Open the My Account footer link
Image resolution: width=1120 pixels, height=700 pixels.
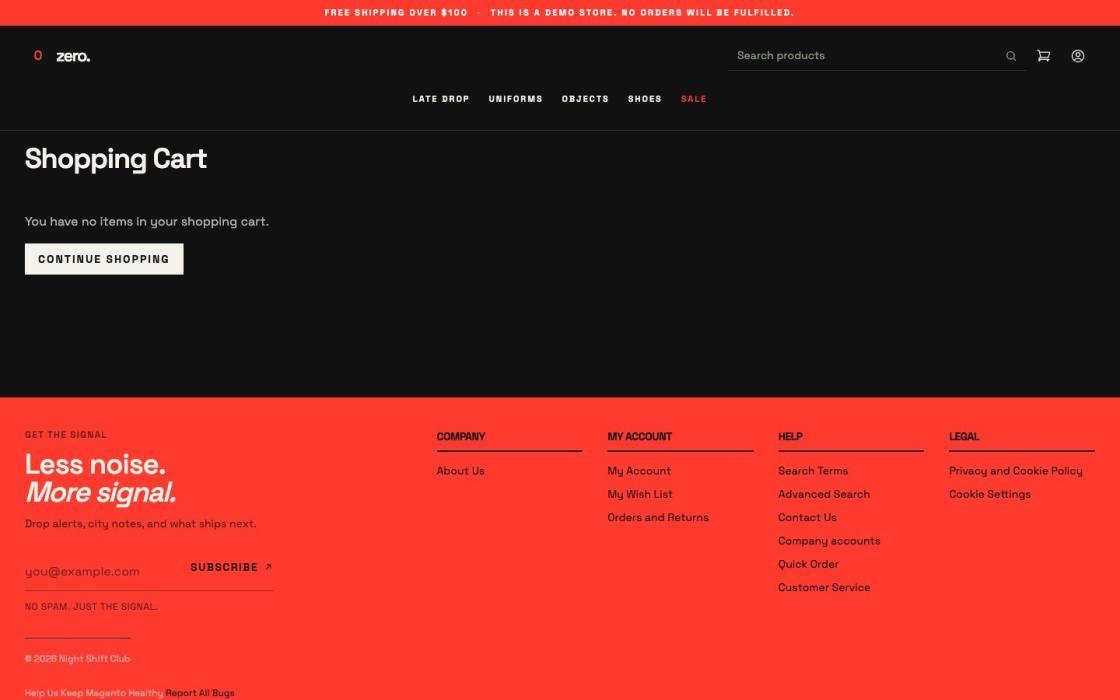click(x=639, y=471)
